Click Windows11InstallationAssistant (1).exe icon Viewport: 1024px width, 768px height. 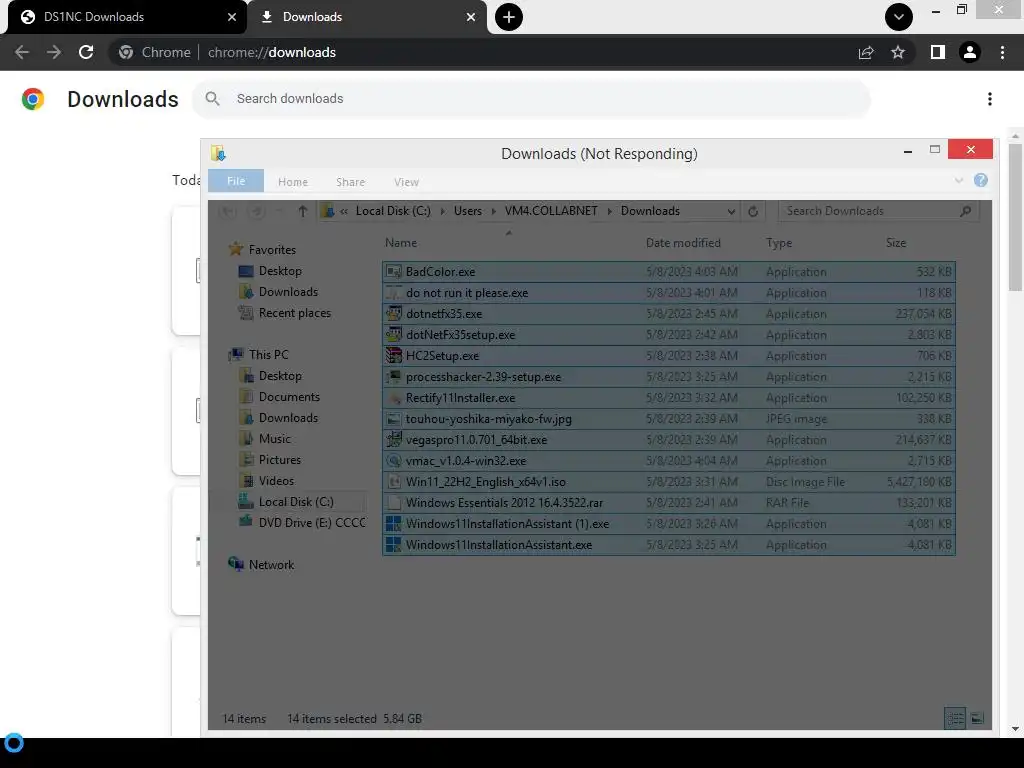(393, 524)
